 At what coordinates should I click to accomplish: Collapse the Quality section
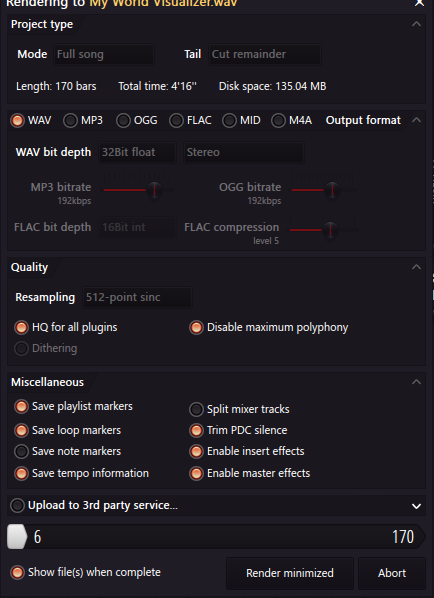click(416, 267)
